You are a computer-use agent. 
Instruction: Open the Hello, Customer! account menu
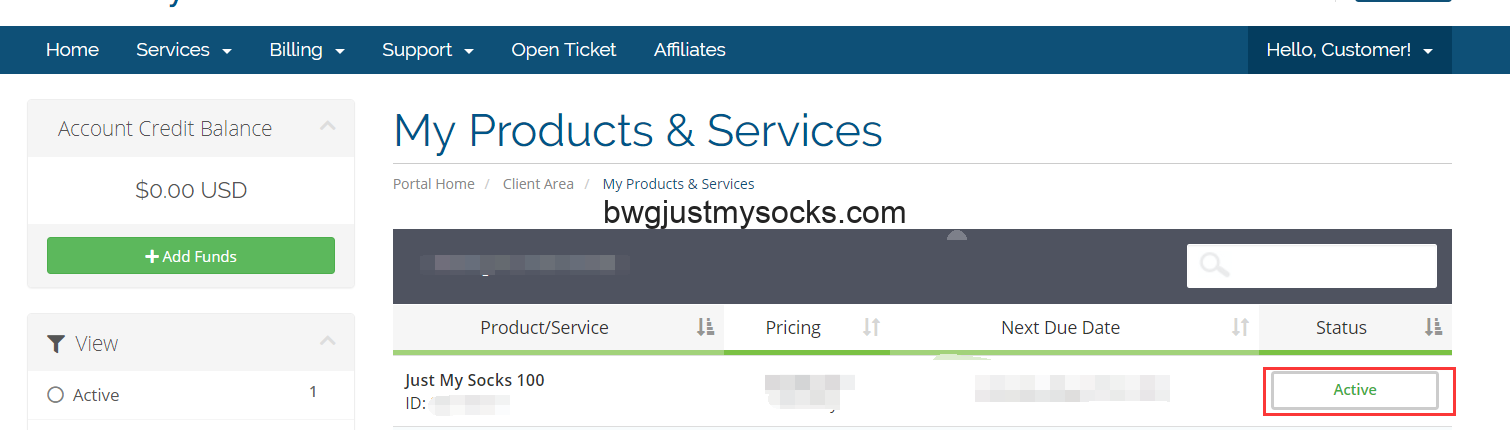coord(1349,50)
